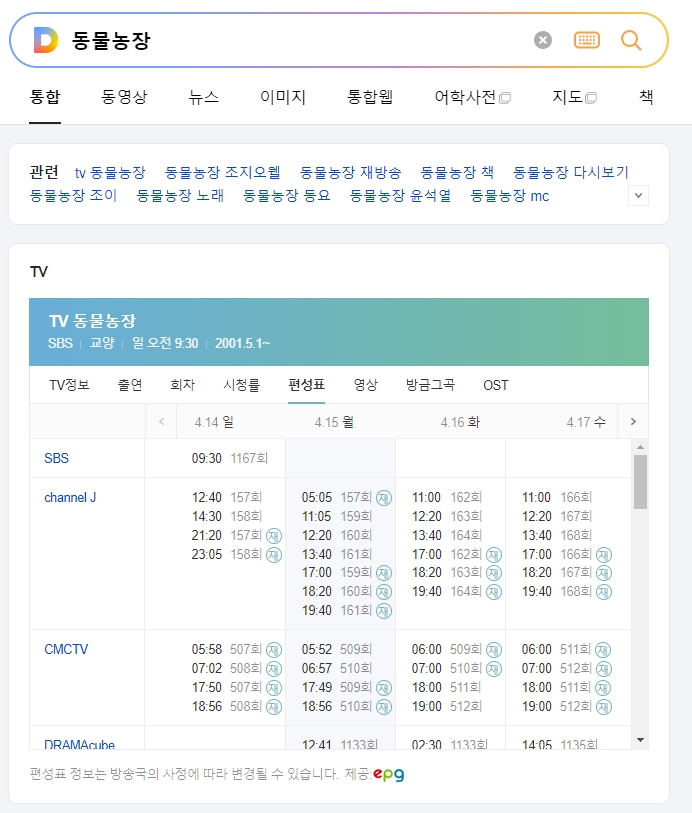Click related search 동물농장 책
The height and width of the screenshot is (813, 692).
(x=457, y=173)
